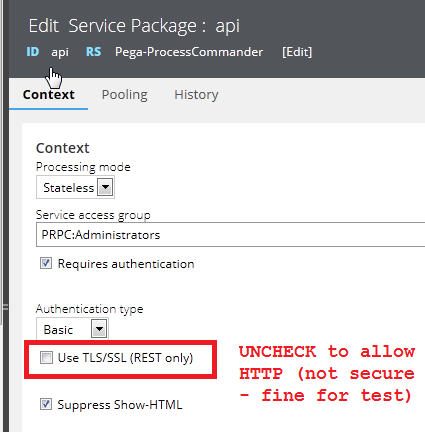The width and height of the screenshot is (425, 432).
Task: Click the blue RS ruleset label
Action: pyautogui.click(x=93, y=52)
